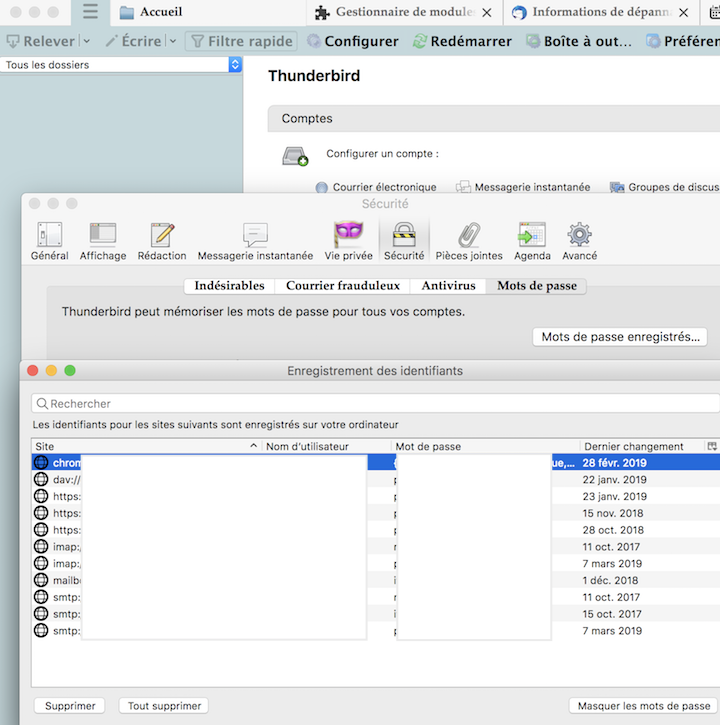Viewport: 720px width, 725px height.
Task: Select the imap row dated 11 oct. 2017
Action: 375,547
